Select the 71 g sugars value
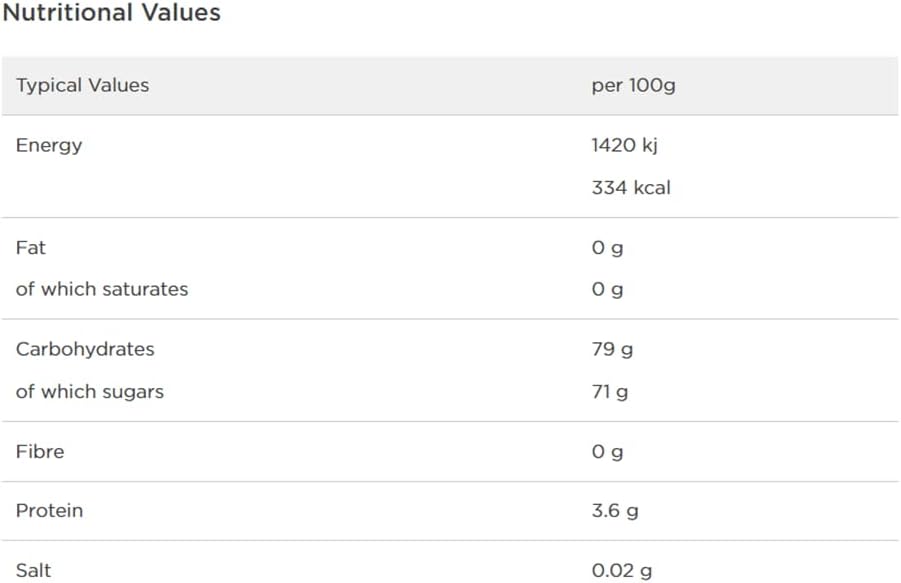901x583 pixels. pos(610,391)
